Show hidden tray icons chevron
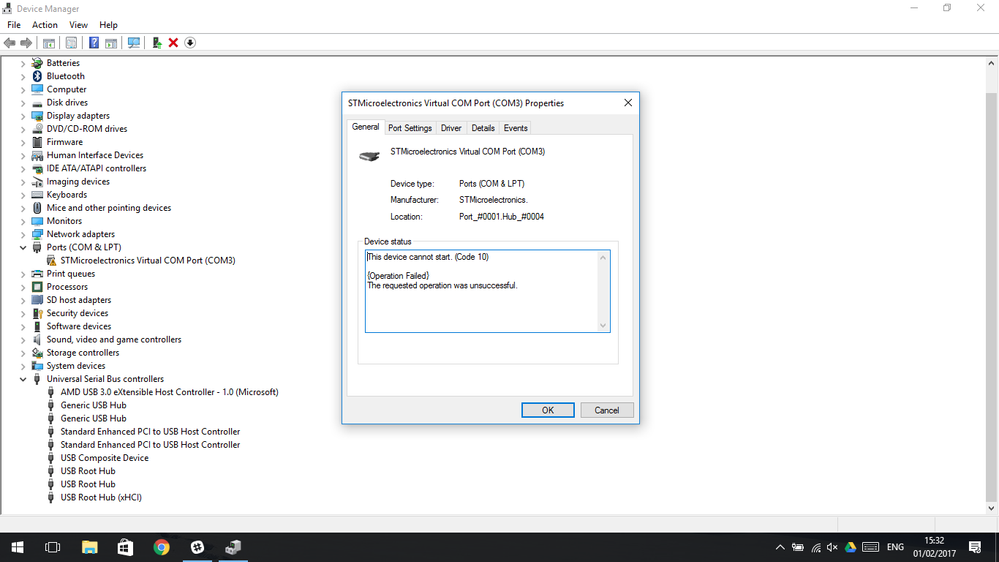The width and height of the screenshot is (999, 562). click(780, 547)
